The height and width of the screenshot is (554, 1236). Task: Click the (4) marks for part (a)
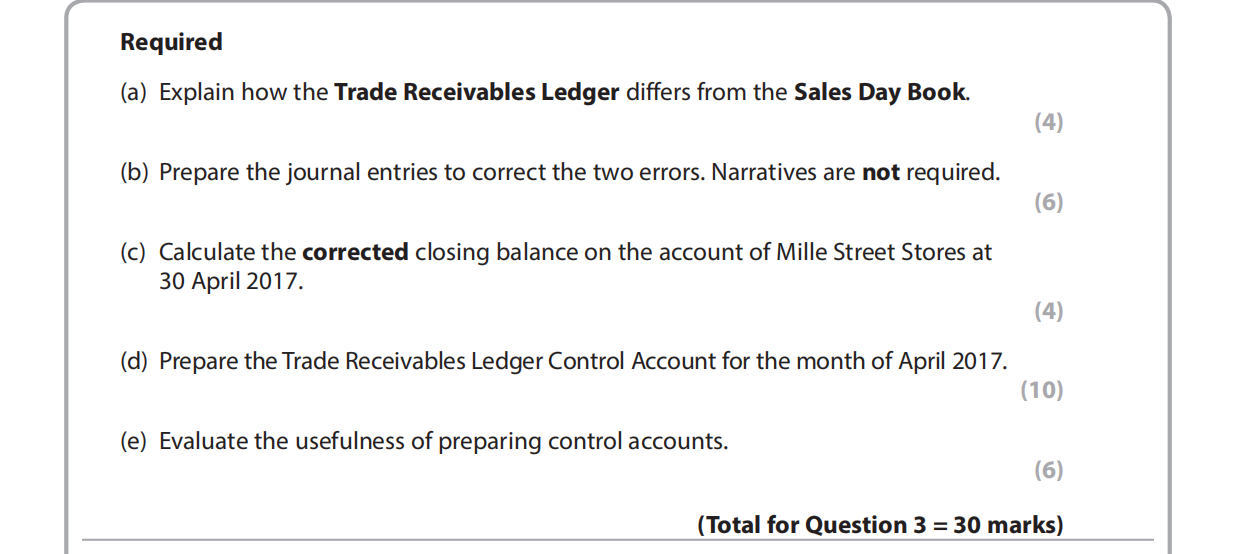[1048, 123]
